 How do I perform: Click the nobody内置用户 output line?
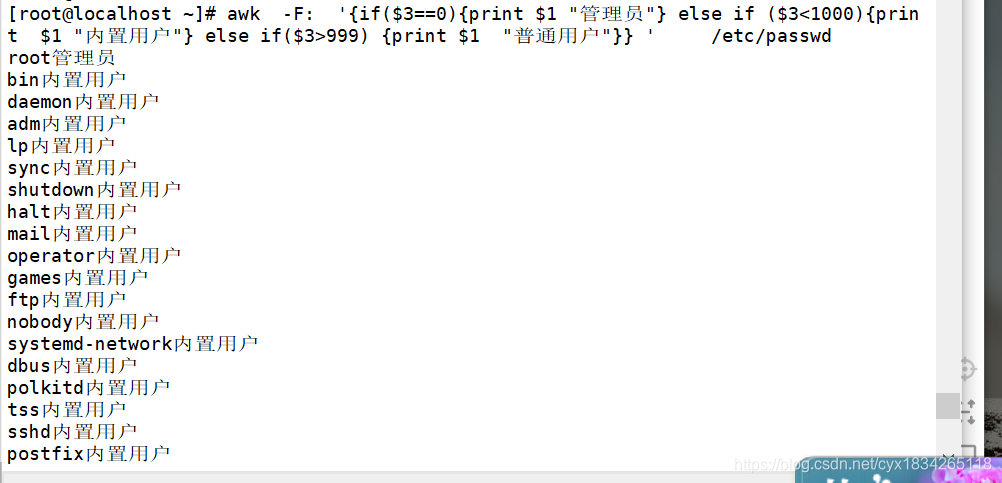[x=83, y=321]
